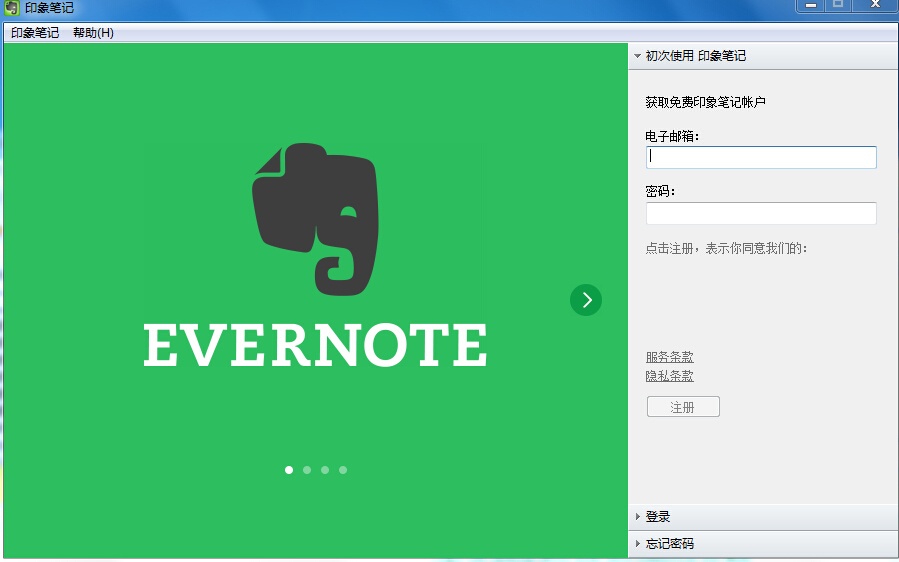Jump to the second carousel page dot
Screen dimensions: 899x562
pyautogui.click(x=307, y=469)
